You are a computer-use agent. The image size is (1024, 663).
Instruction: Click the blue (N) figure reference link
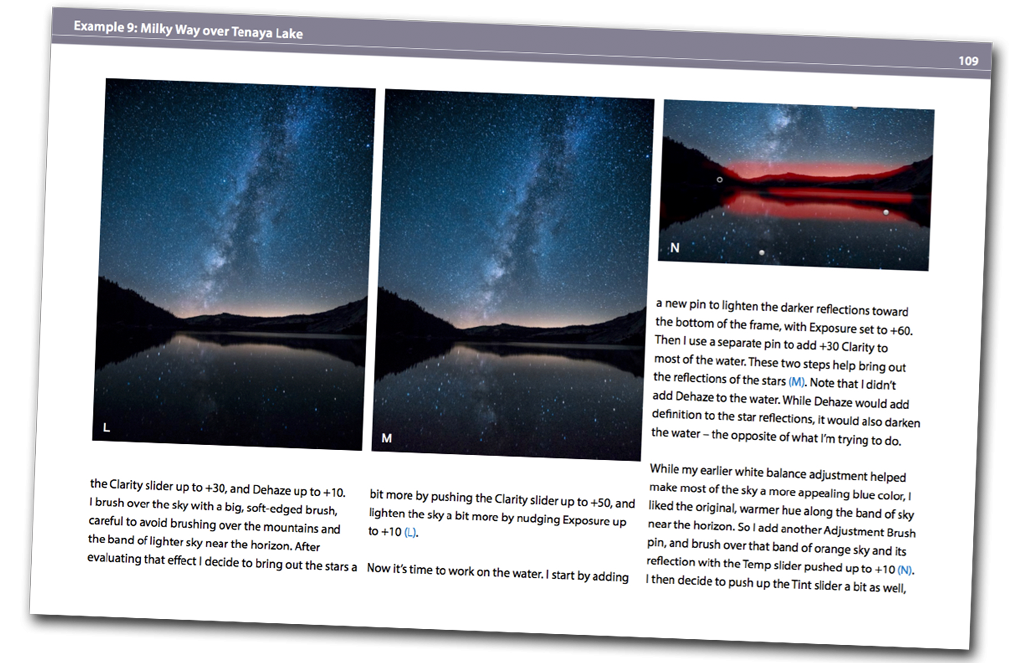[906, 570]
